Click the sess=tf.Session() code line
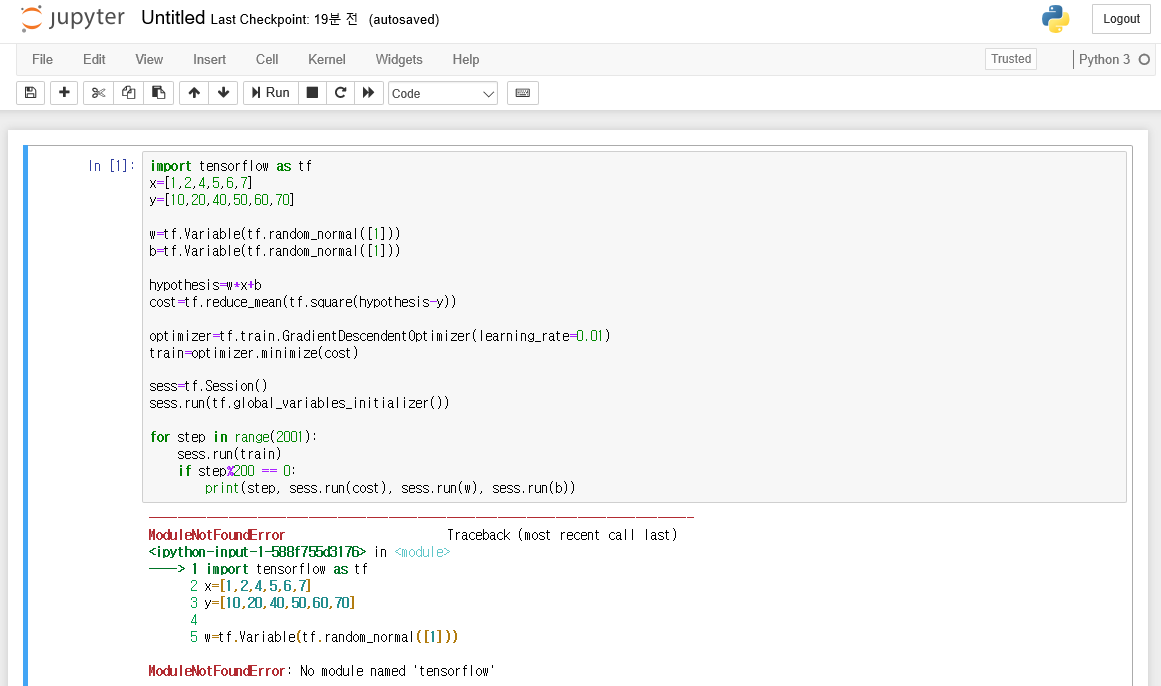This screenshot has height=686, width=1161. pyautogui.click(x=208, y=386)
